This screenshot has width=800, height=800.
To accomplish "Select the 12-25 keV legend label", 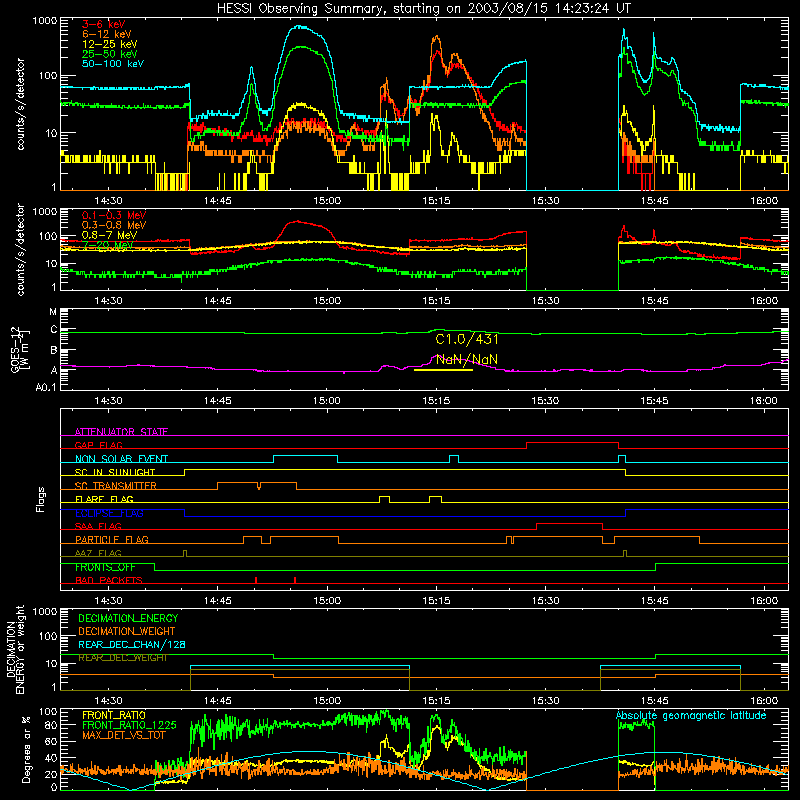I will [x=110, y=44].
